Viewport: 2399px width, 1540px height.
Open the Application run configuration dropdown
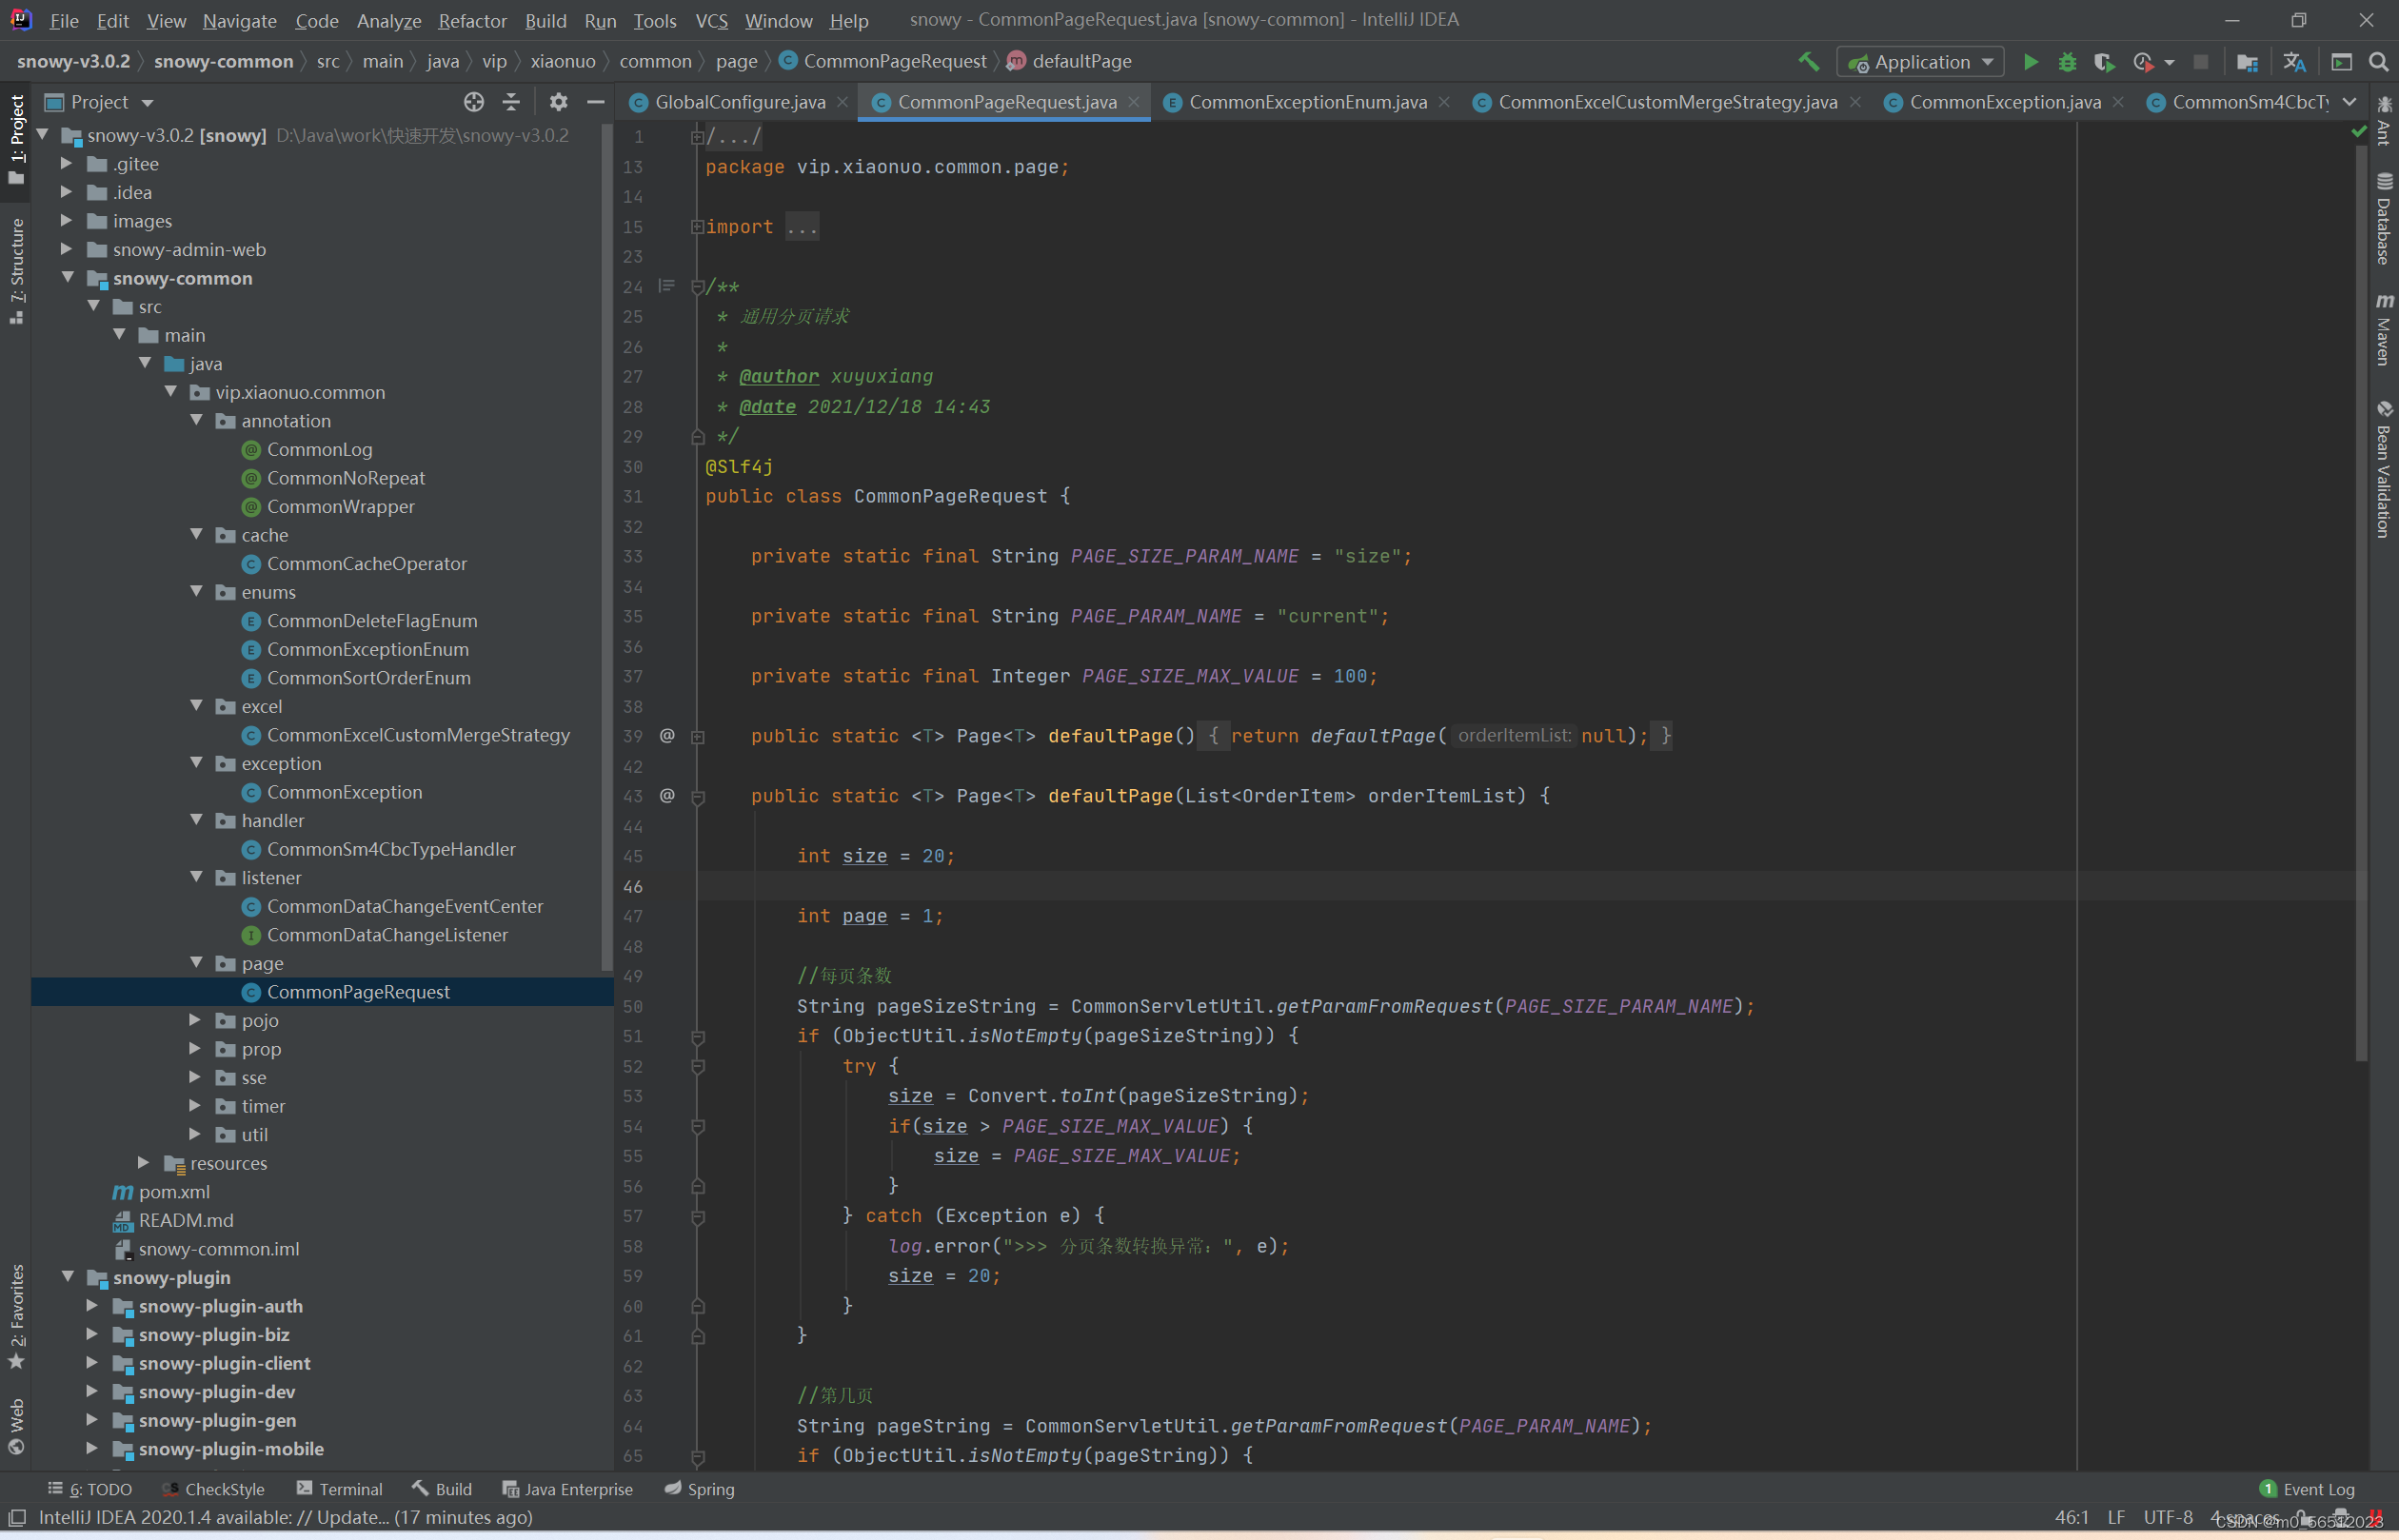click(x=1920, y=62)
